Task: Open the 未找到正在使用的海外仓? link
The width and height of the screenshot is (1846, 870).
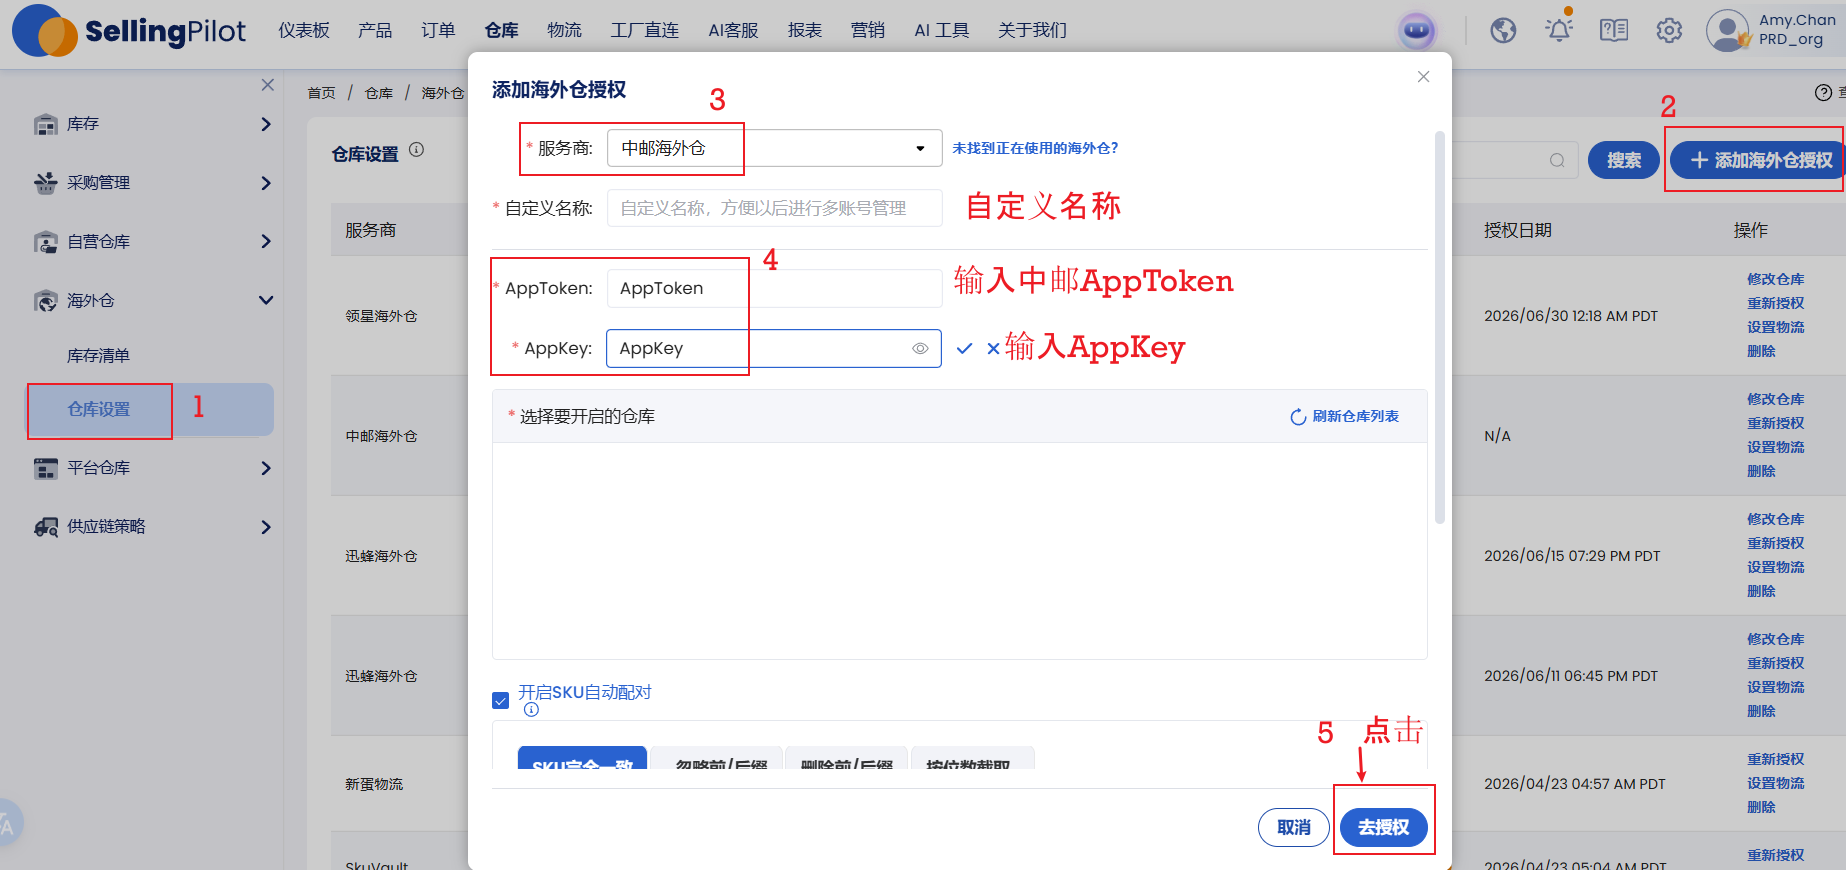Action: (x=1035, y=148)
